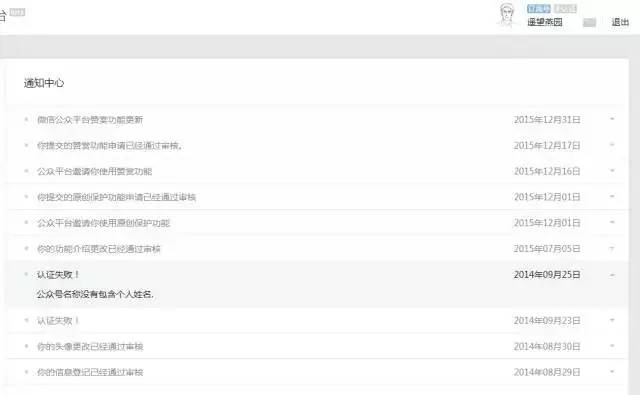Screen dimensions: 640x395
Task: Expand the 2014年09月23日 notification arrow
Action: (x=612, y=320)
